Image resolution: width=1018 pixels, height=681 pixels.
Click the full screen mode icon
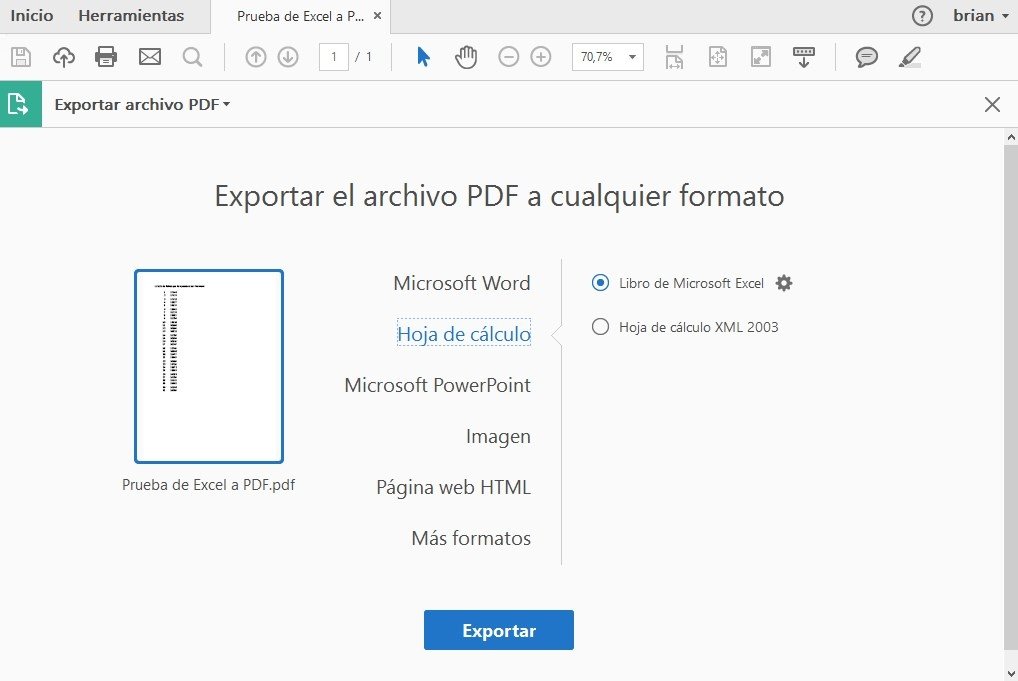pyautogui.click(x=761, y=57)
